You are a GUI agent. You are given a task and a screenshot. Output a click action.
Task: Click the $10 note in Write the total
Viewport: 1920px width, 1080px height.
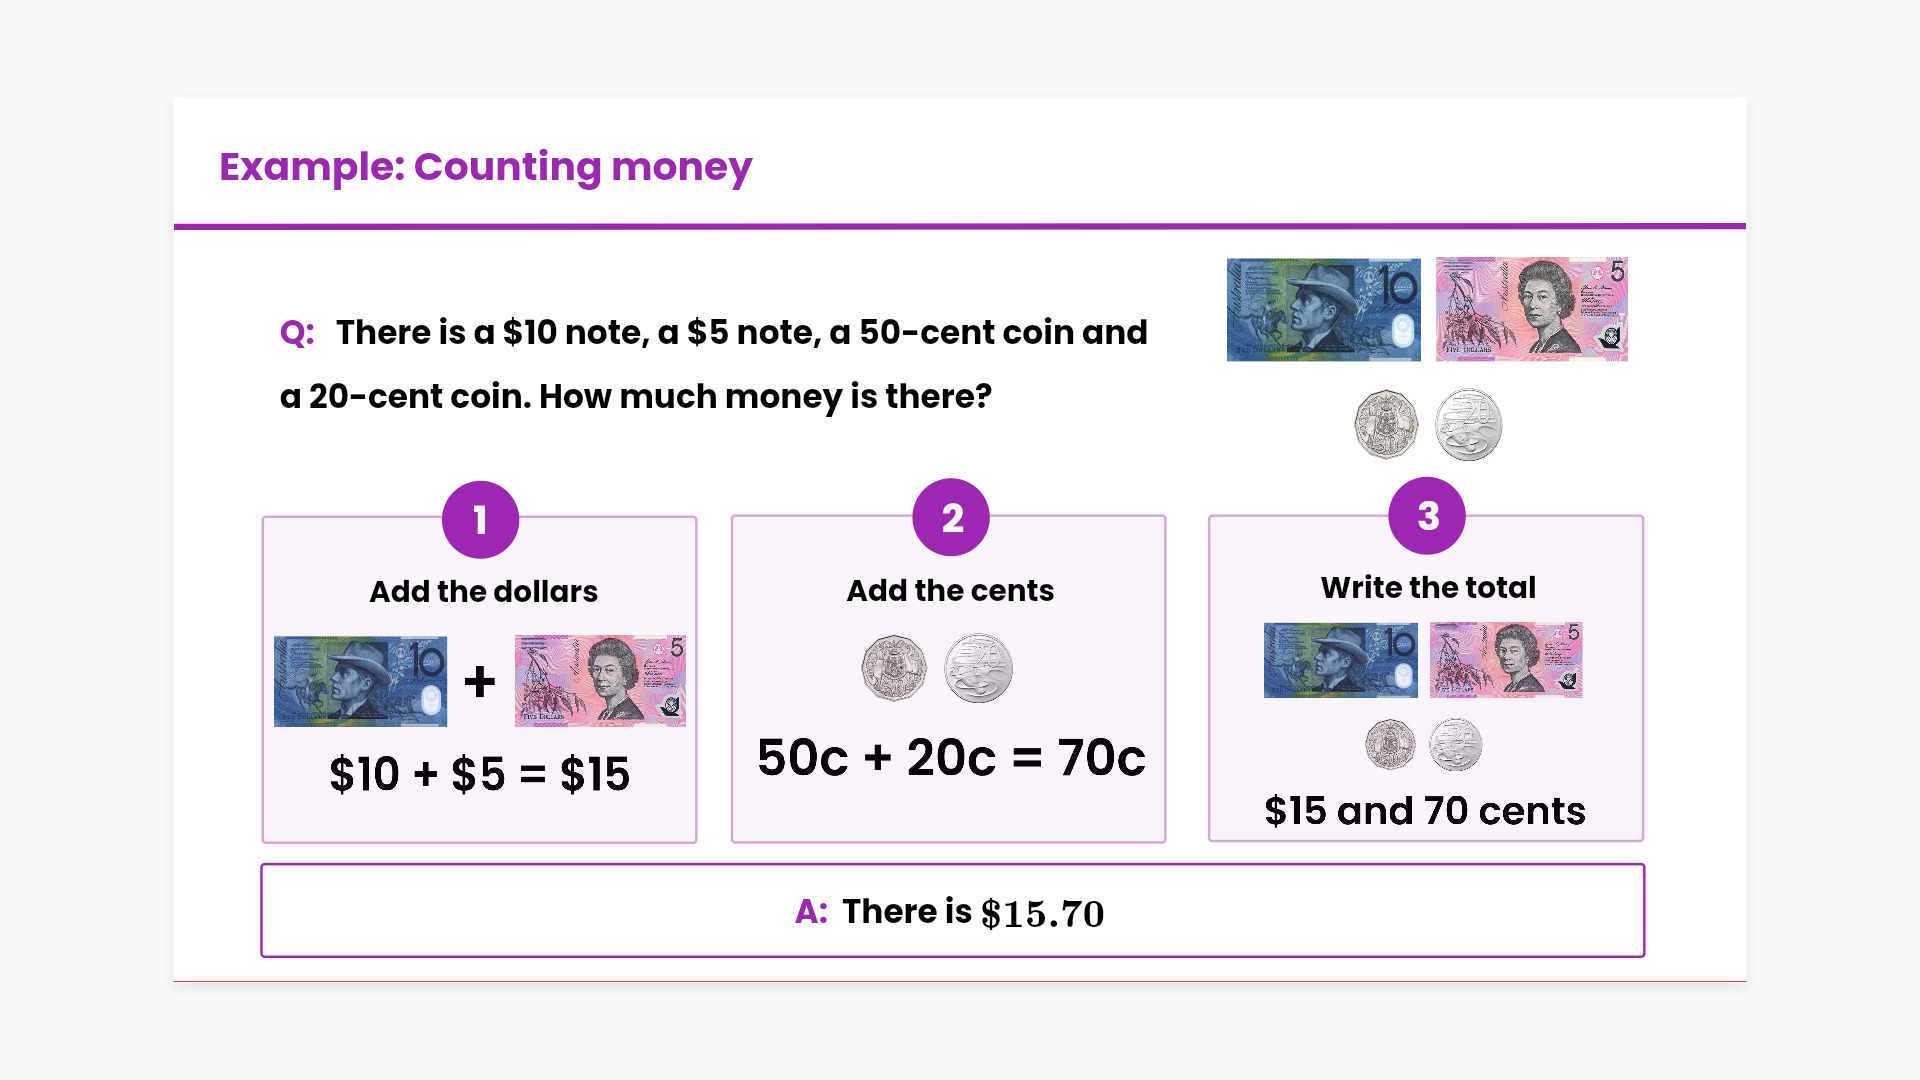pyautogui.click(x=1340, y=660)
